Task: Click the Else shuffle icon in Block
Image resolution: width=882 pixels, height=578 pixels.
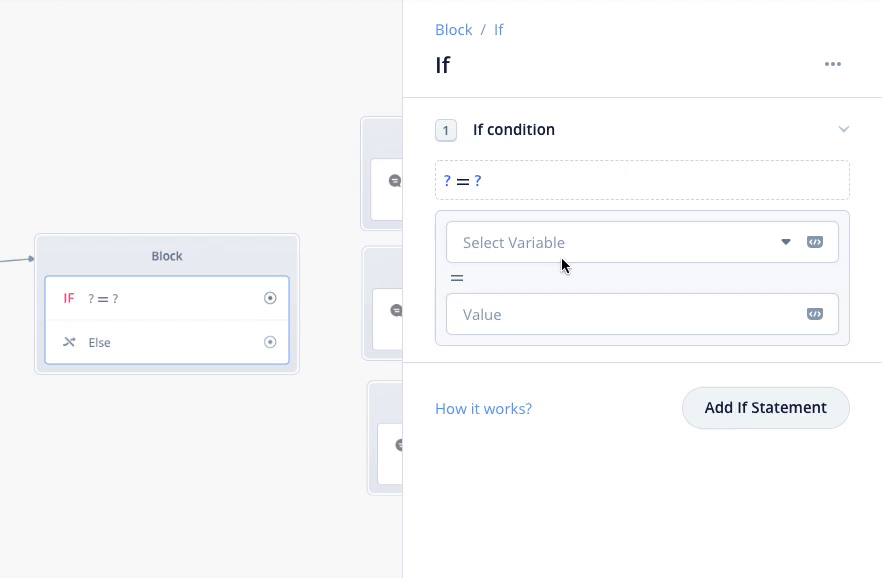Action: (69, 342)
